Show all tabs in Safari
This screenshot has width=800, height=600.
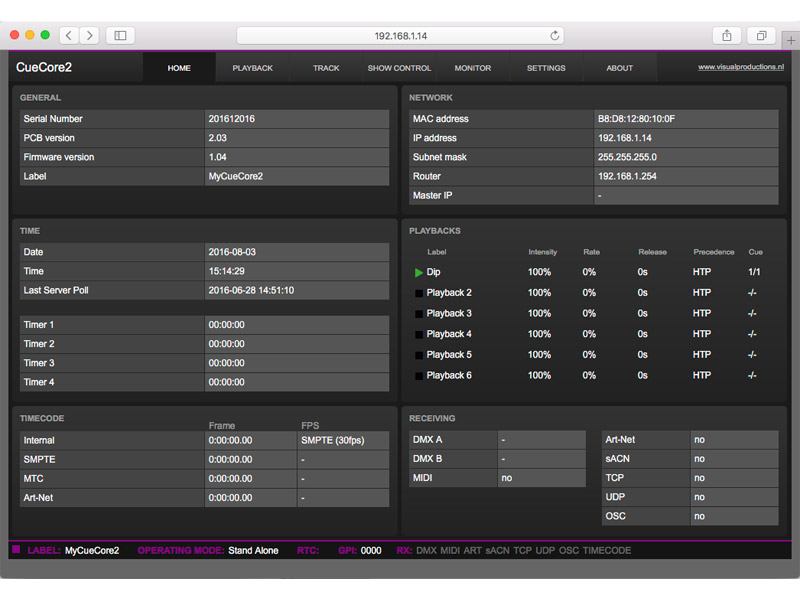[x=761, y=35]
